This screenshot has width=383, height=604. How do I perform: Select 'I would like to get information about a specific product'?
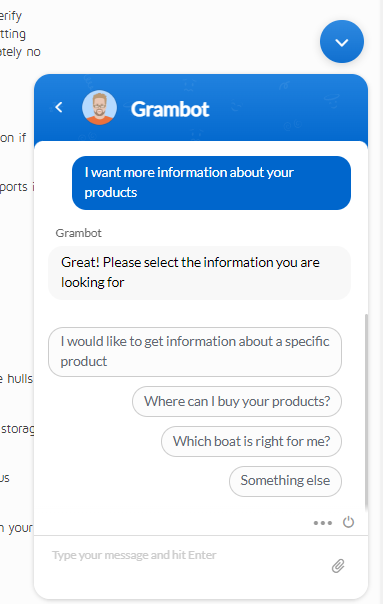(x=195, y=352)
